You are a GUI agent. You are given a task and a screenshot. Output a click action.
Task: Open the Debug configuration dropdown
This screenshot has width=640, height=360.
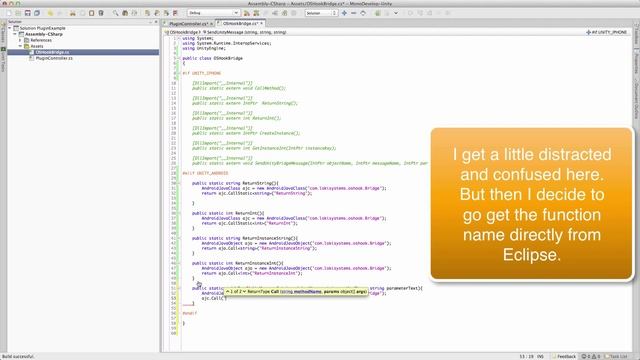tap(213, 13)
